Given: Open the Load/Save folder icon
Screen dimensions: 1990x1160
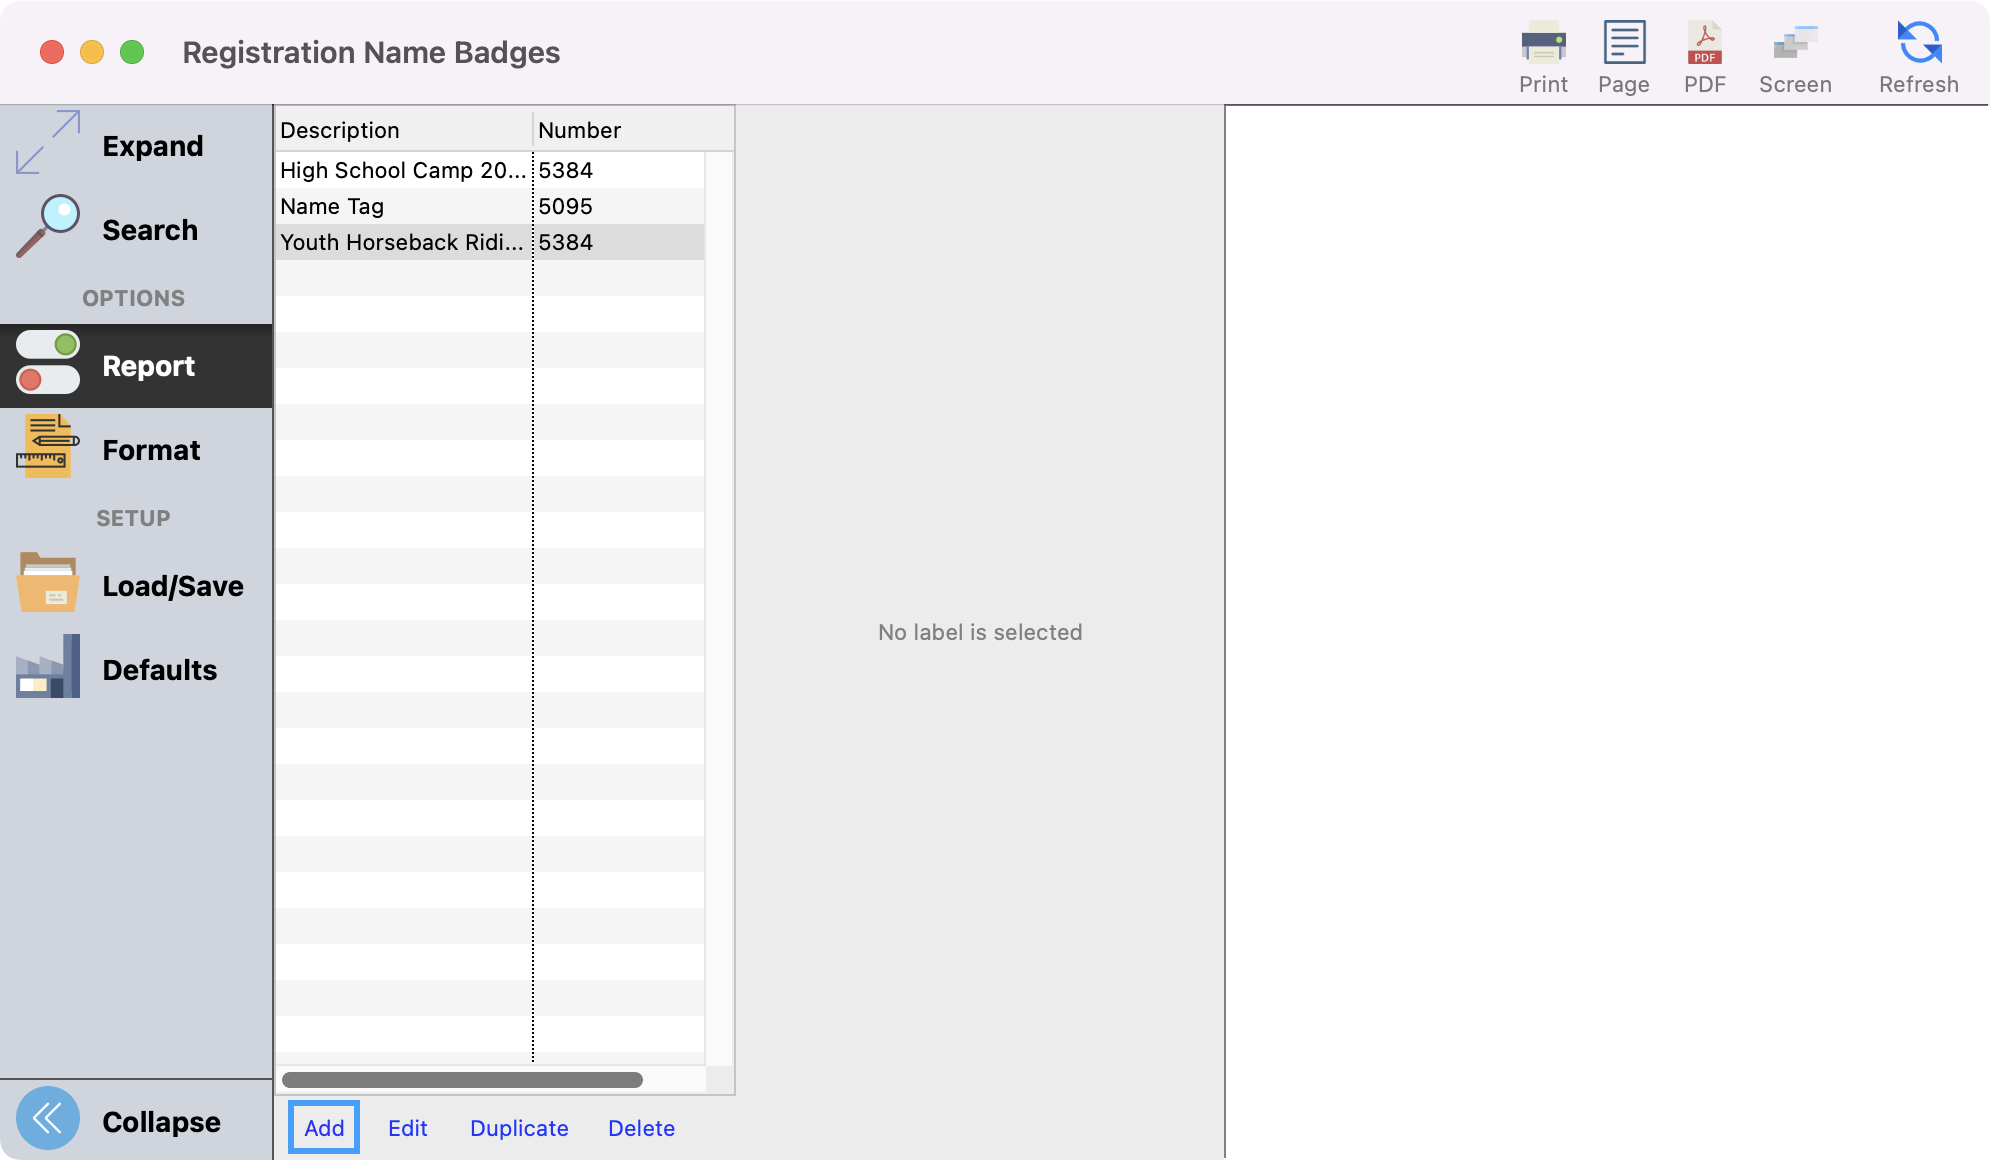Looking at the screenshot, I should pyautogui.click(x=48, y=584).
